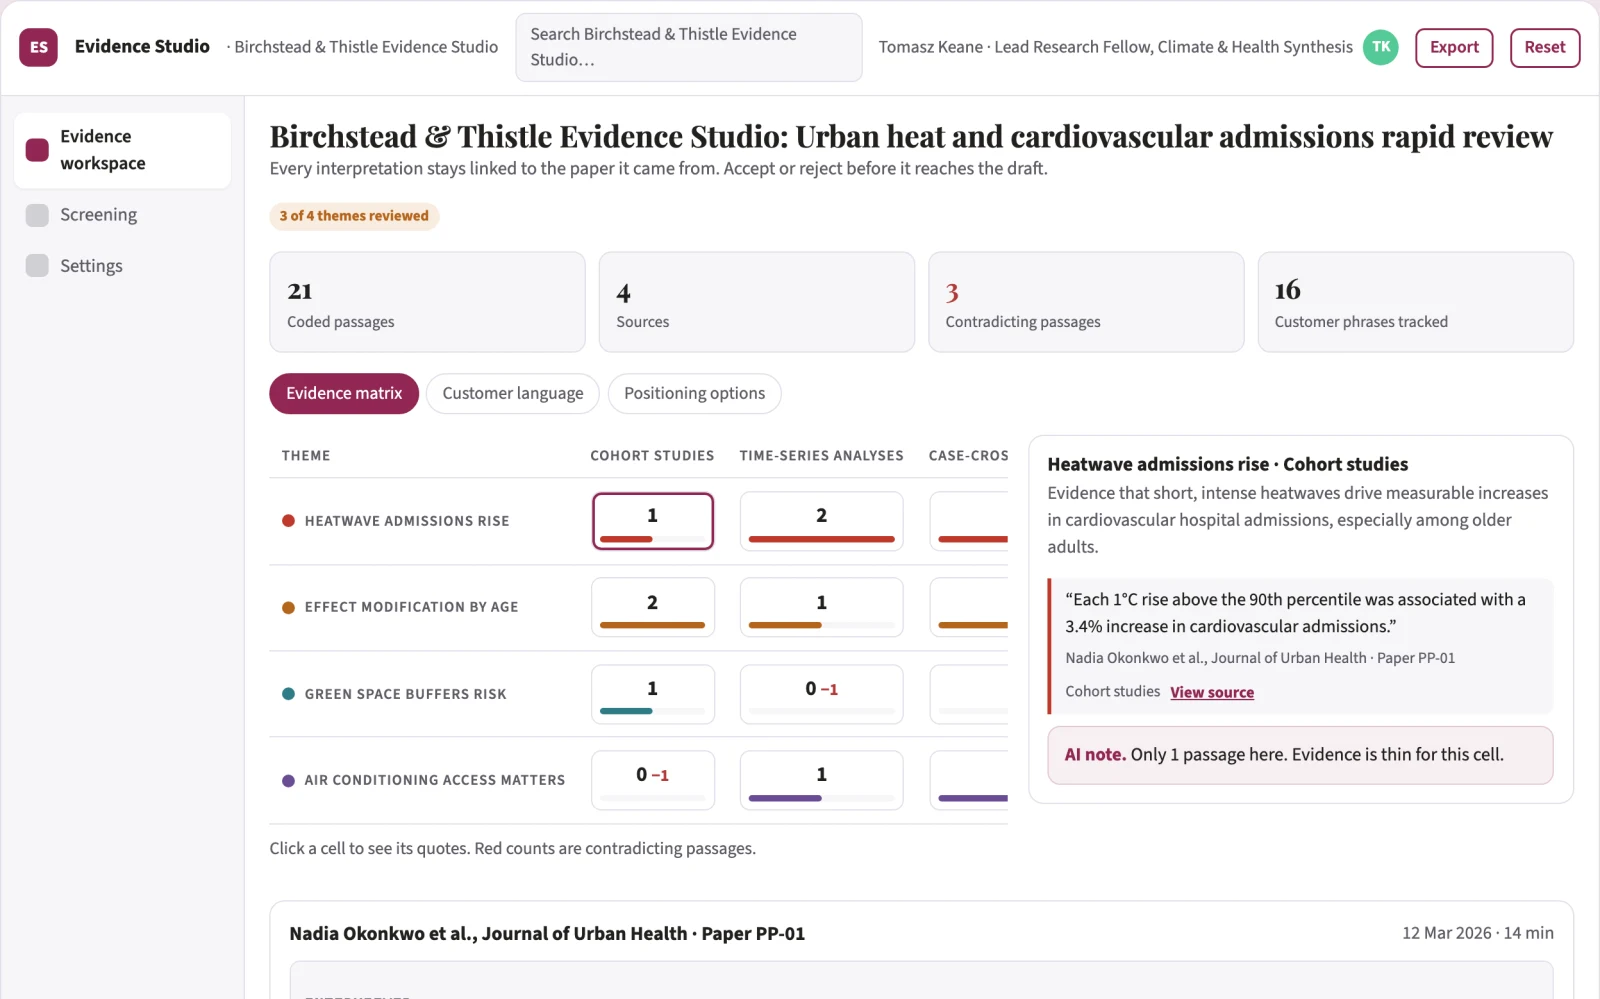Click the Export button
This screenshot has width=1600, height=999.
(x=1454, y=48)
